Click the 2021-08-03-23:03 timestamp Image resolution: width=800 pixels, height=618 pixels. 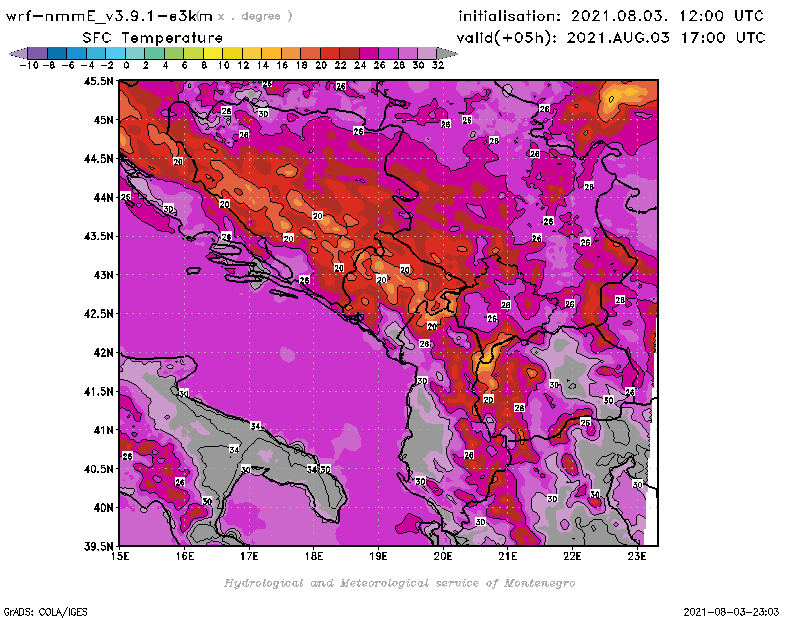731,611
